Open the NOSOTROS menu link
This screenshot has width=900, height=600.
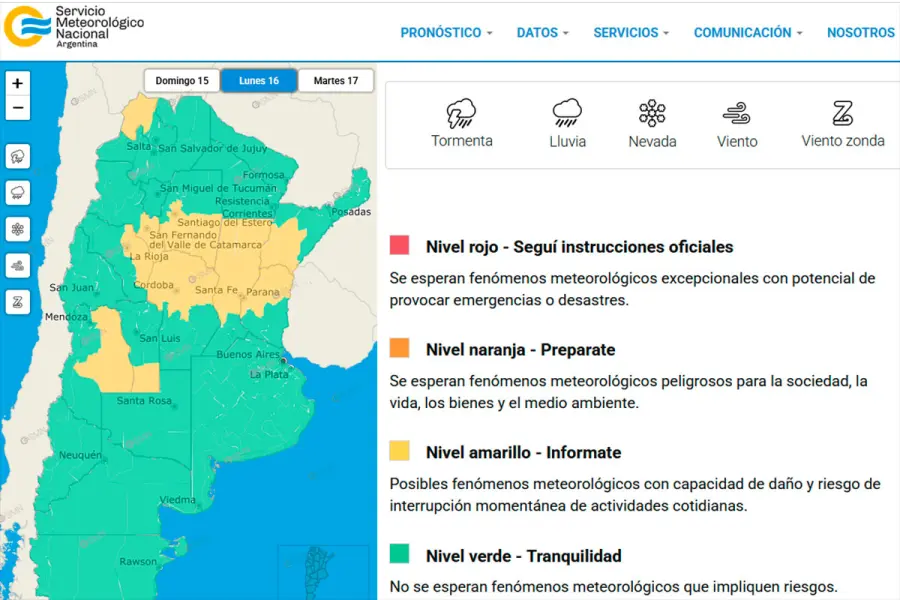860,33
